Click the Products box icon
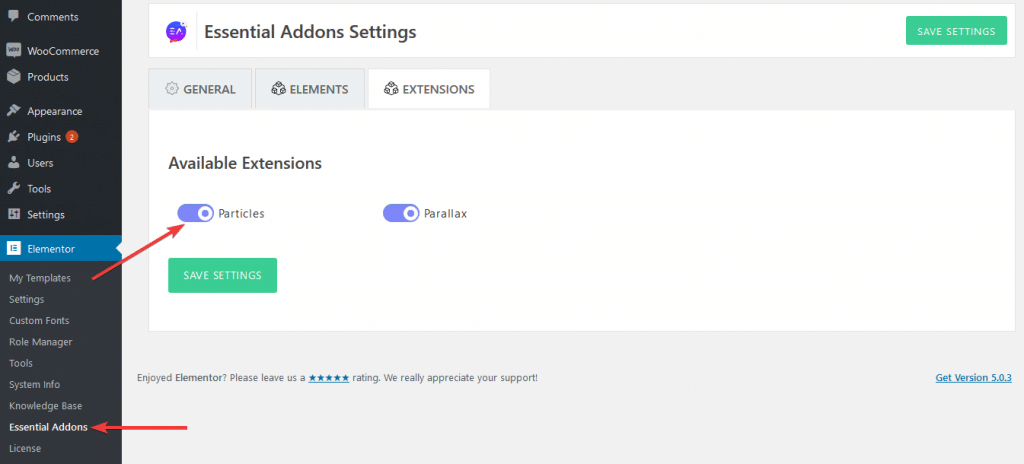The image size is (1024, 464). 13,76
